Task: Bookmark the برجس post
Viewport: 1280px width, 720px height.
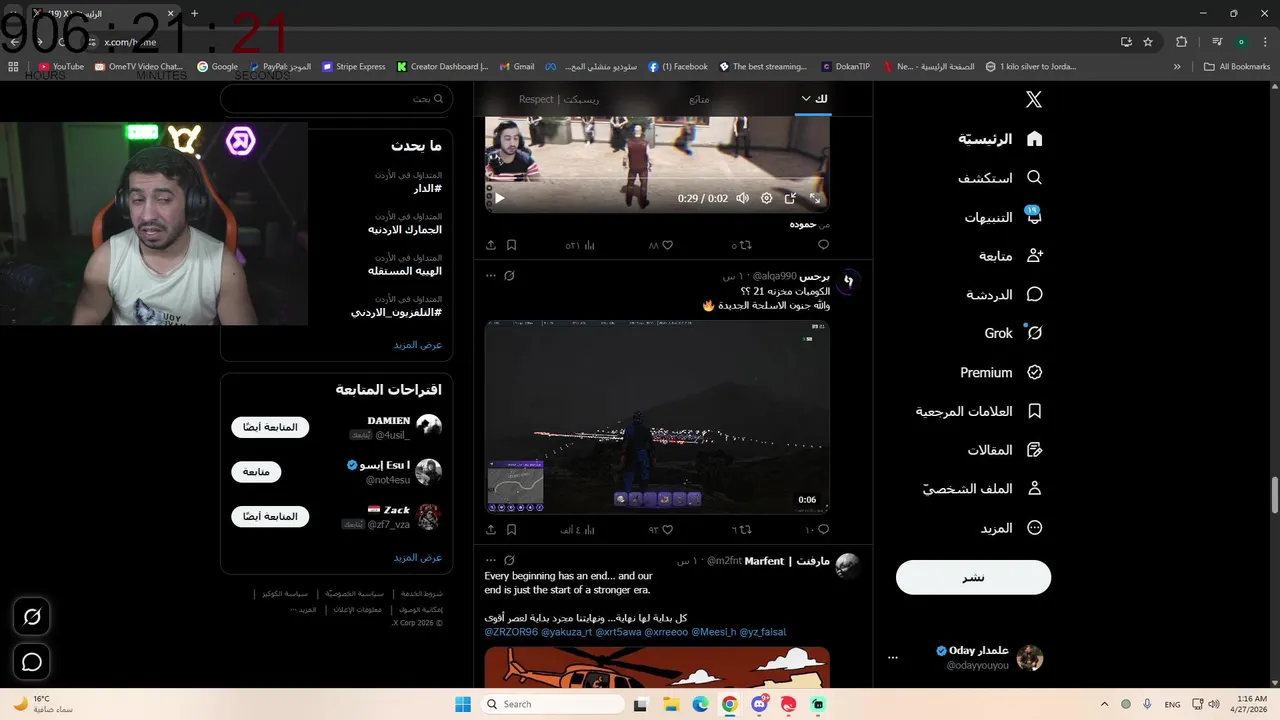Action: coord(511,529)
